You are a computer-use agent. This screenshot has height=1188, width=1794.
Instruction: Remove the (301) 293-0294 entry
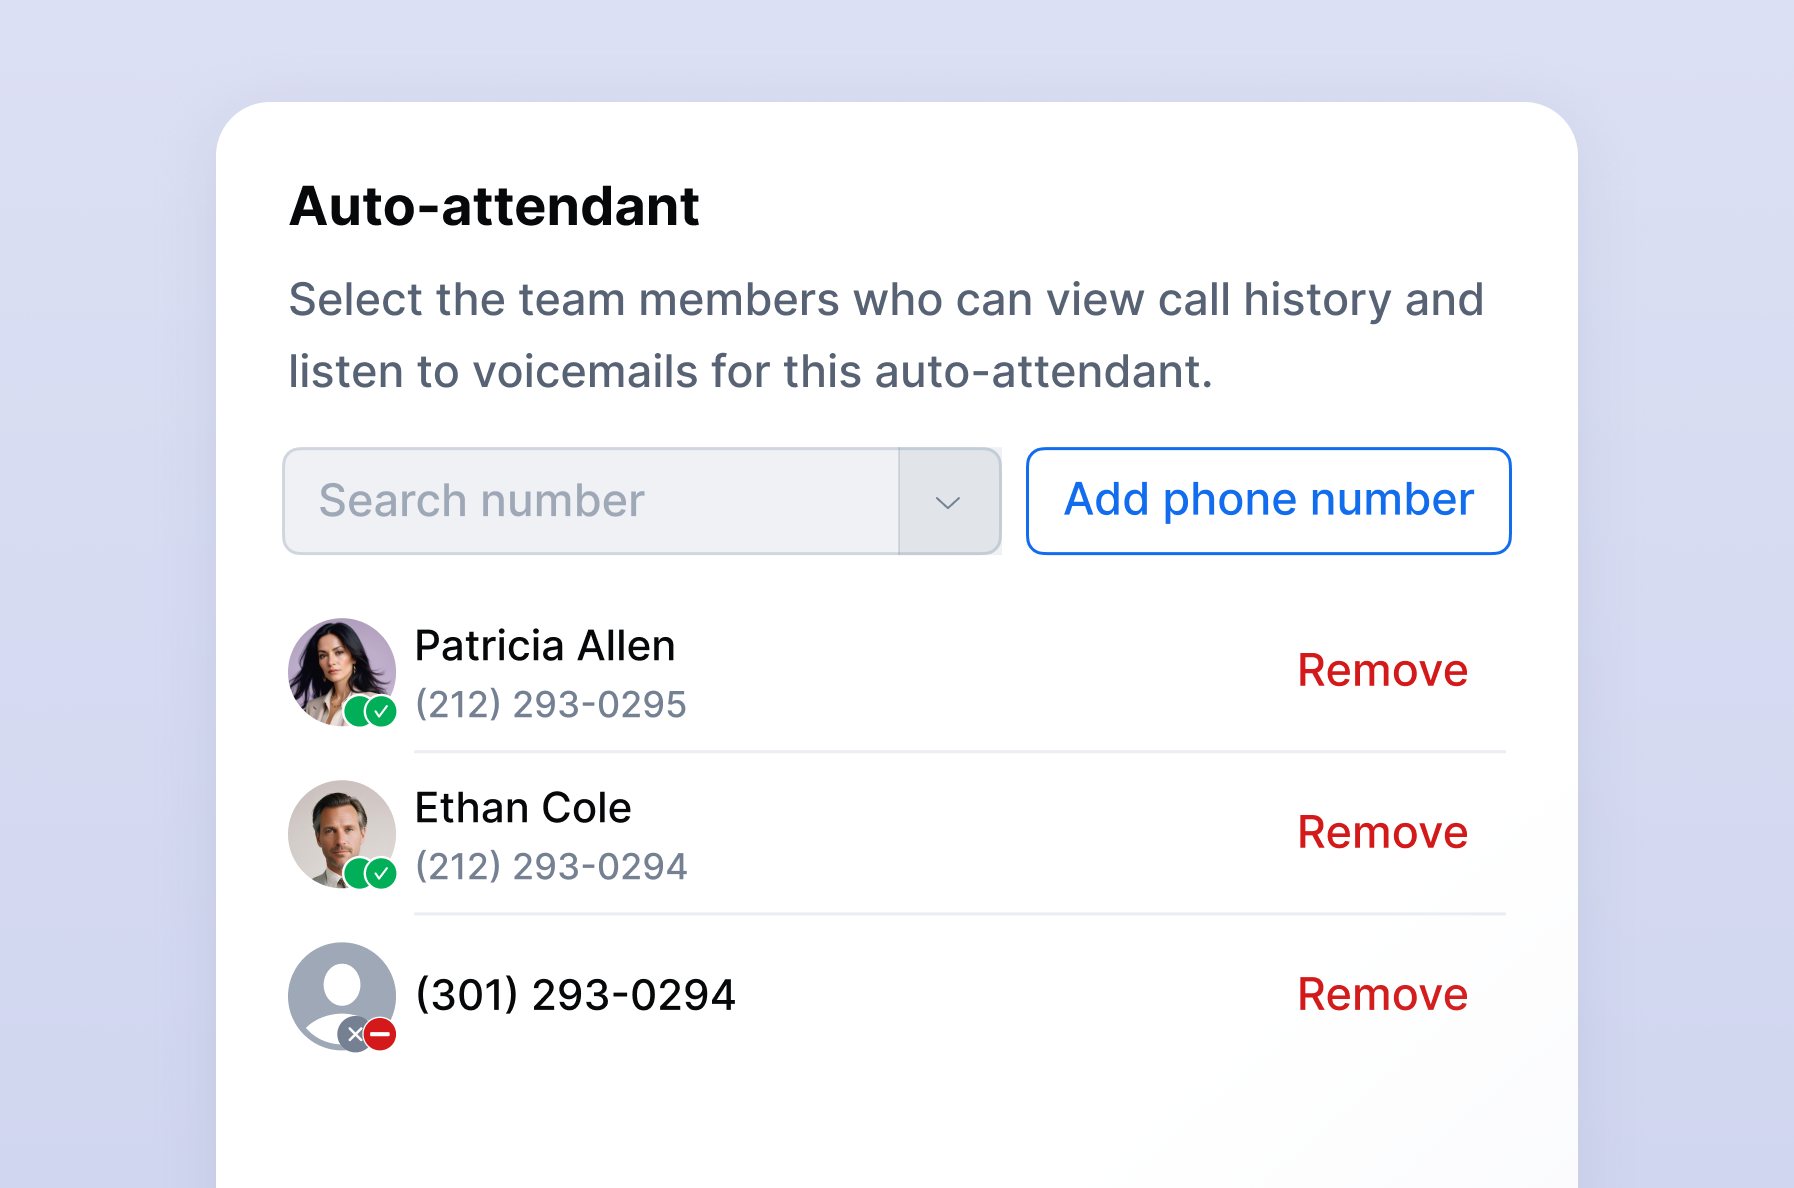point(1382,994)
